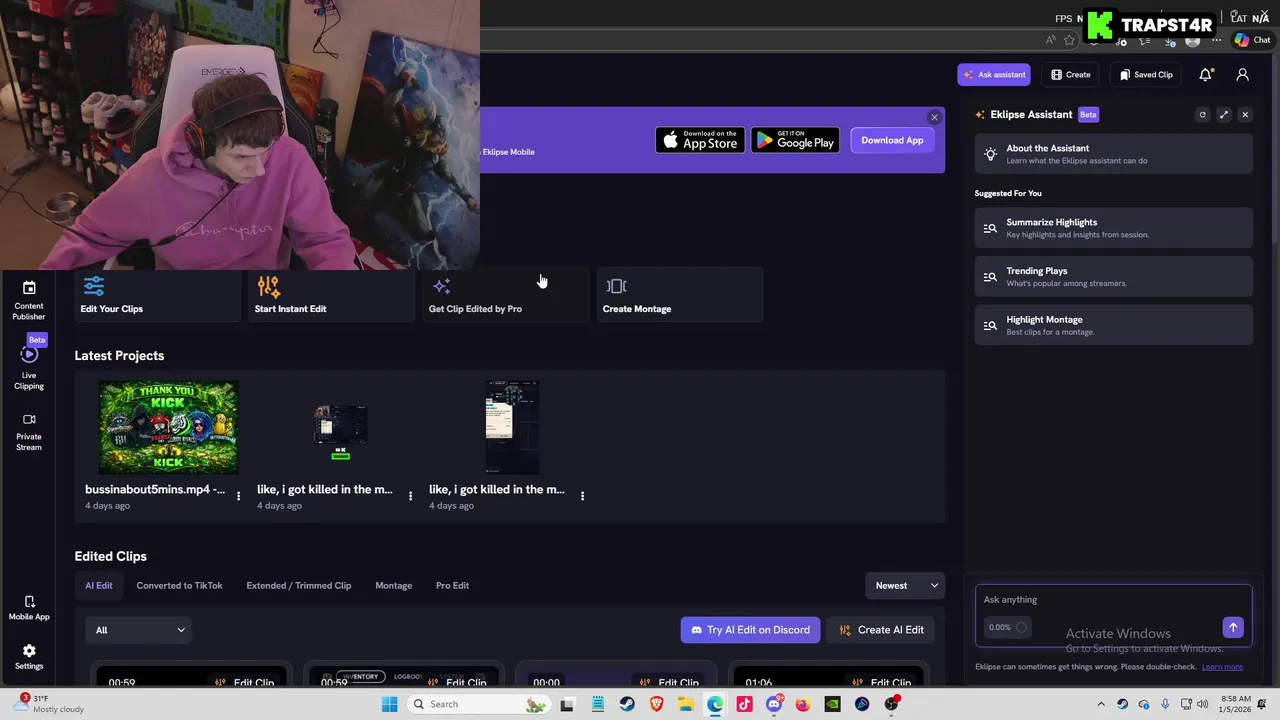The height and width of the screenshot is (720, 1280).
Task: Open Copilot Chat in the browser
Action: tap(1252, 40)
